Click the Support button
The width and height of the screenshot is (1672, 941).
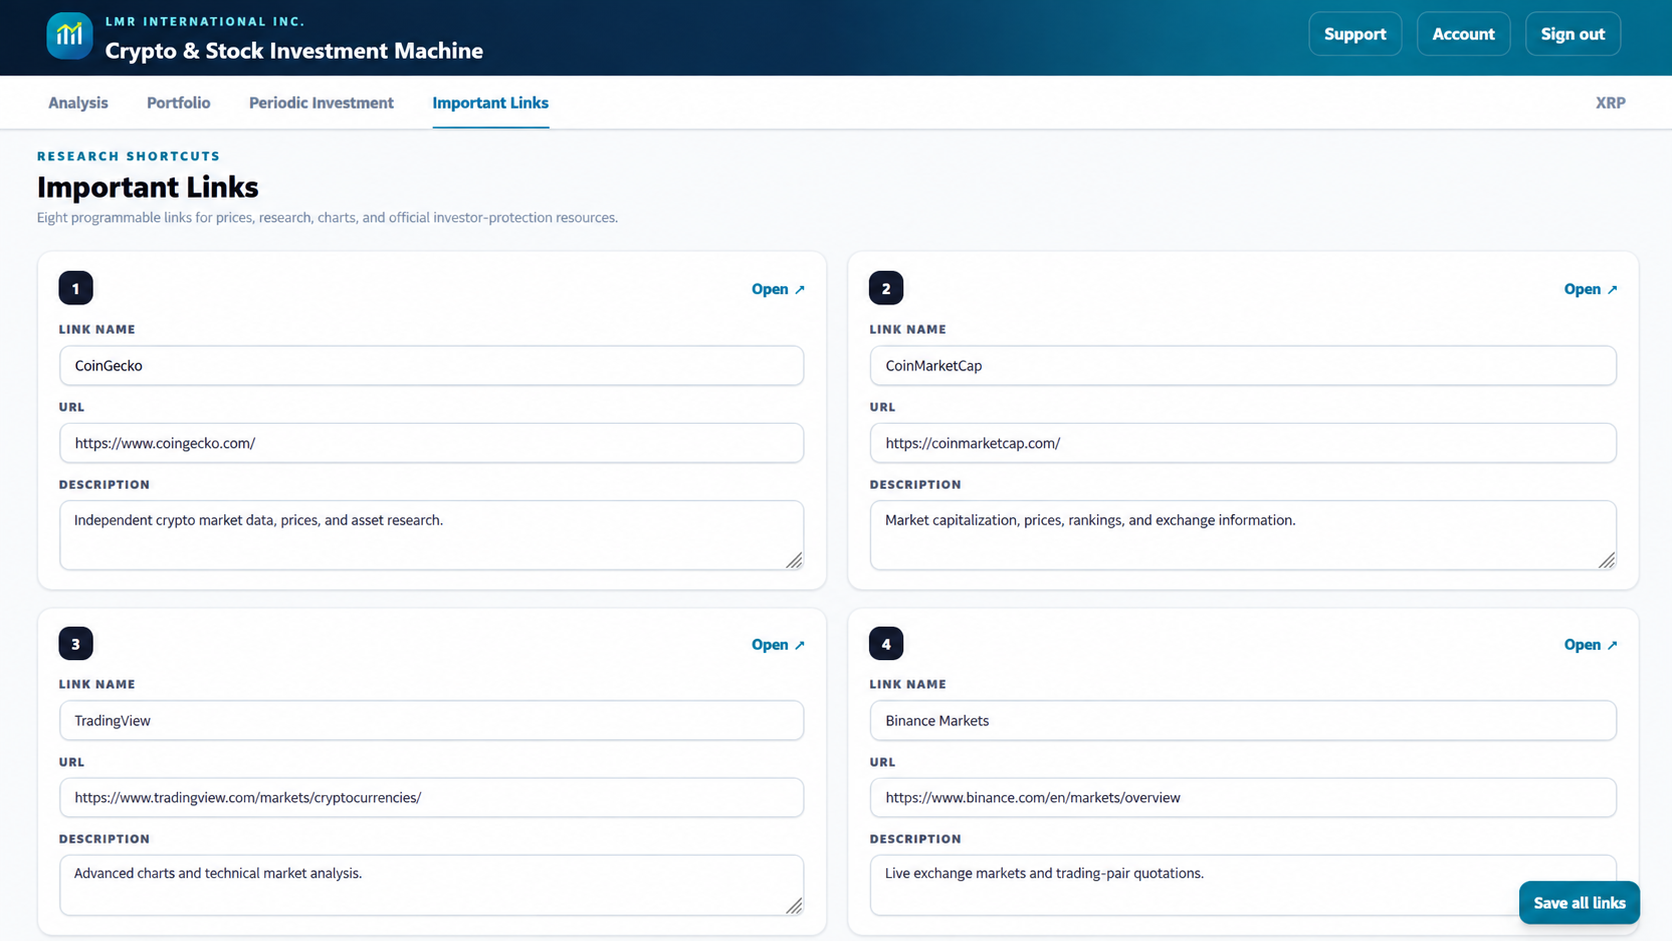(x=1355, y=34)
